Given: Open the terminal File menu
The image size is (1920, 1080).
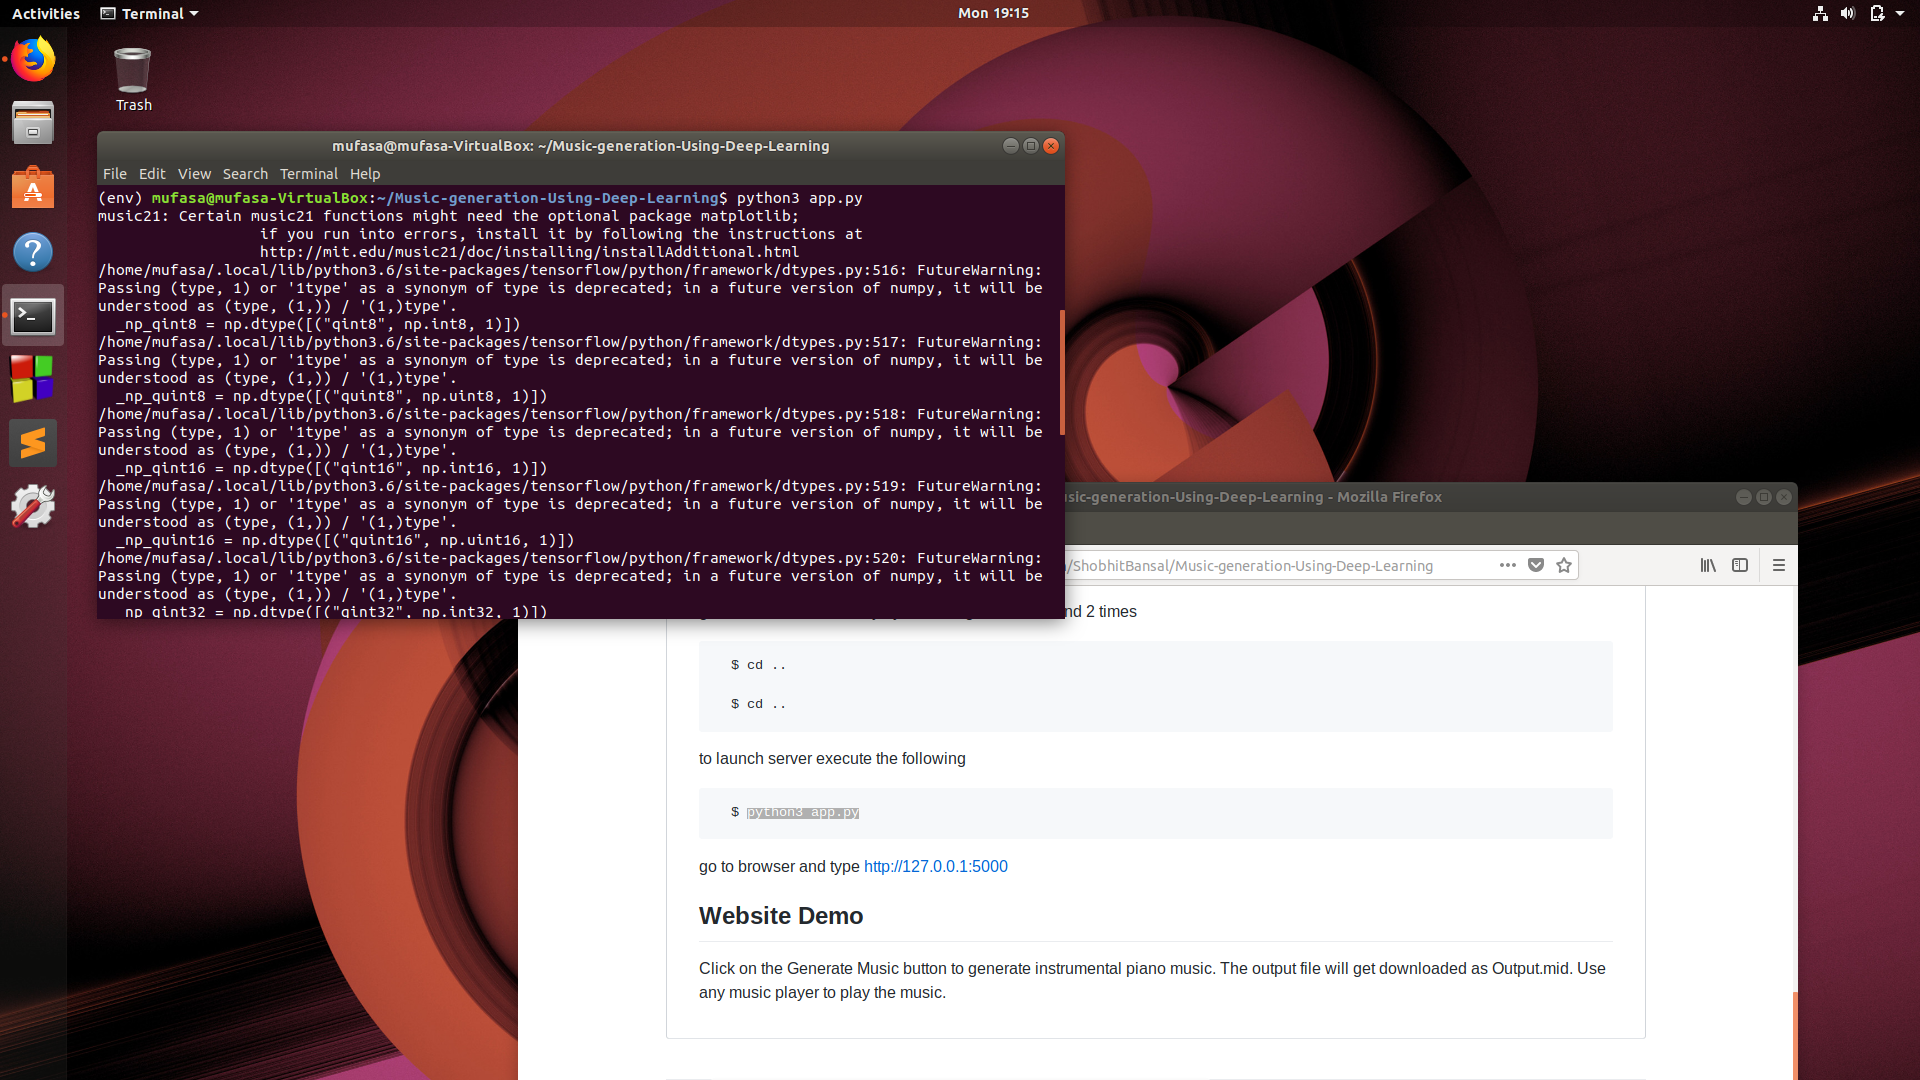Looking at the screenshot, I should 114,173.
